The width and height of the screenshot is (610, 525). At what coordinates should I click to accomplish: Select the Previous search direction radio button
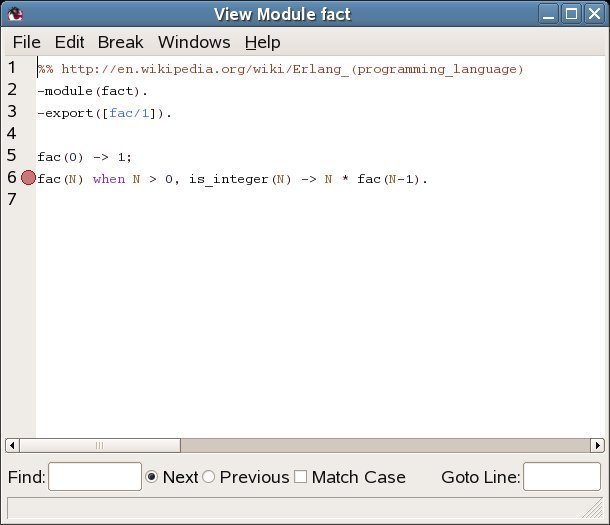209,477
